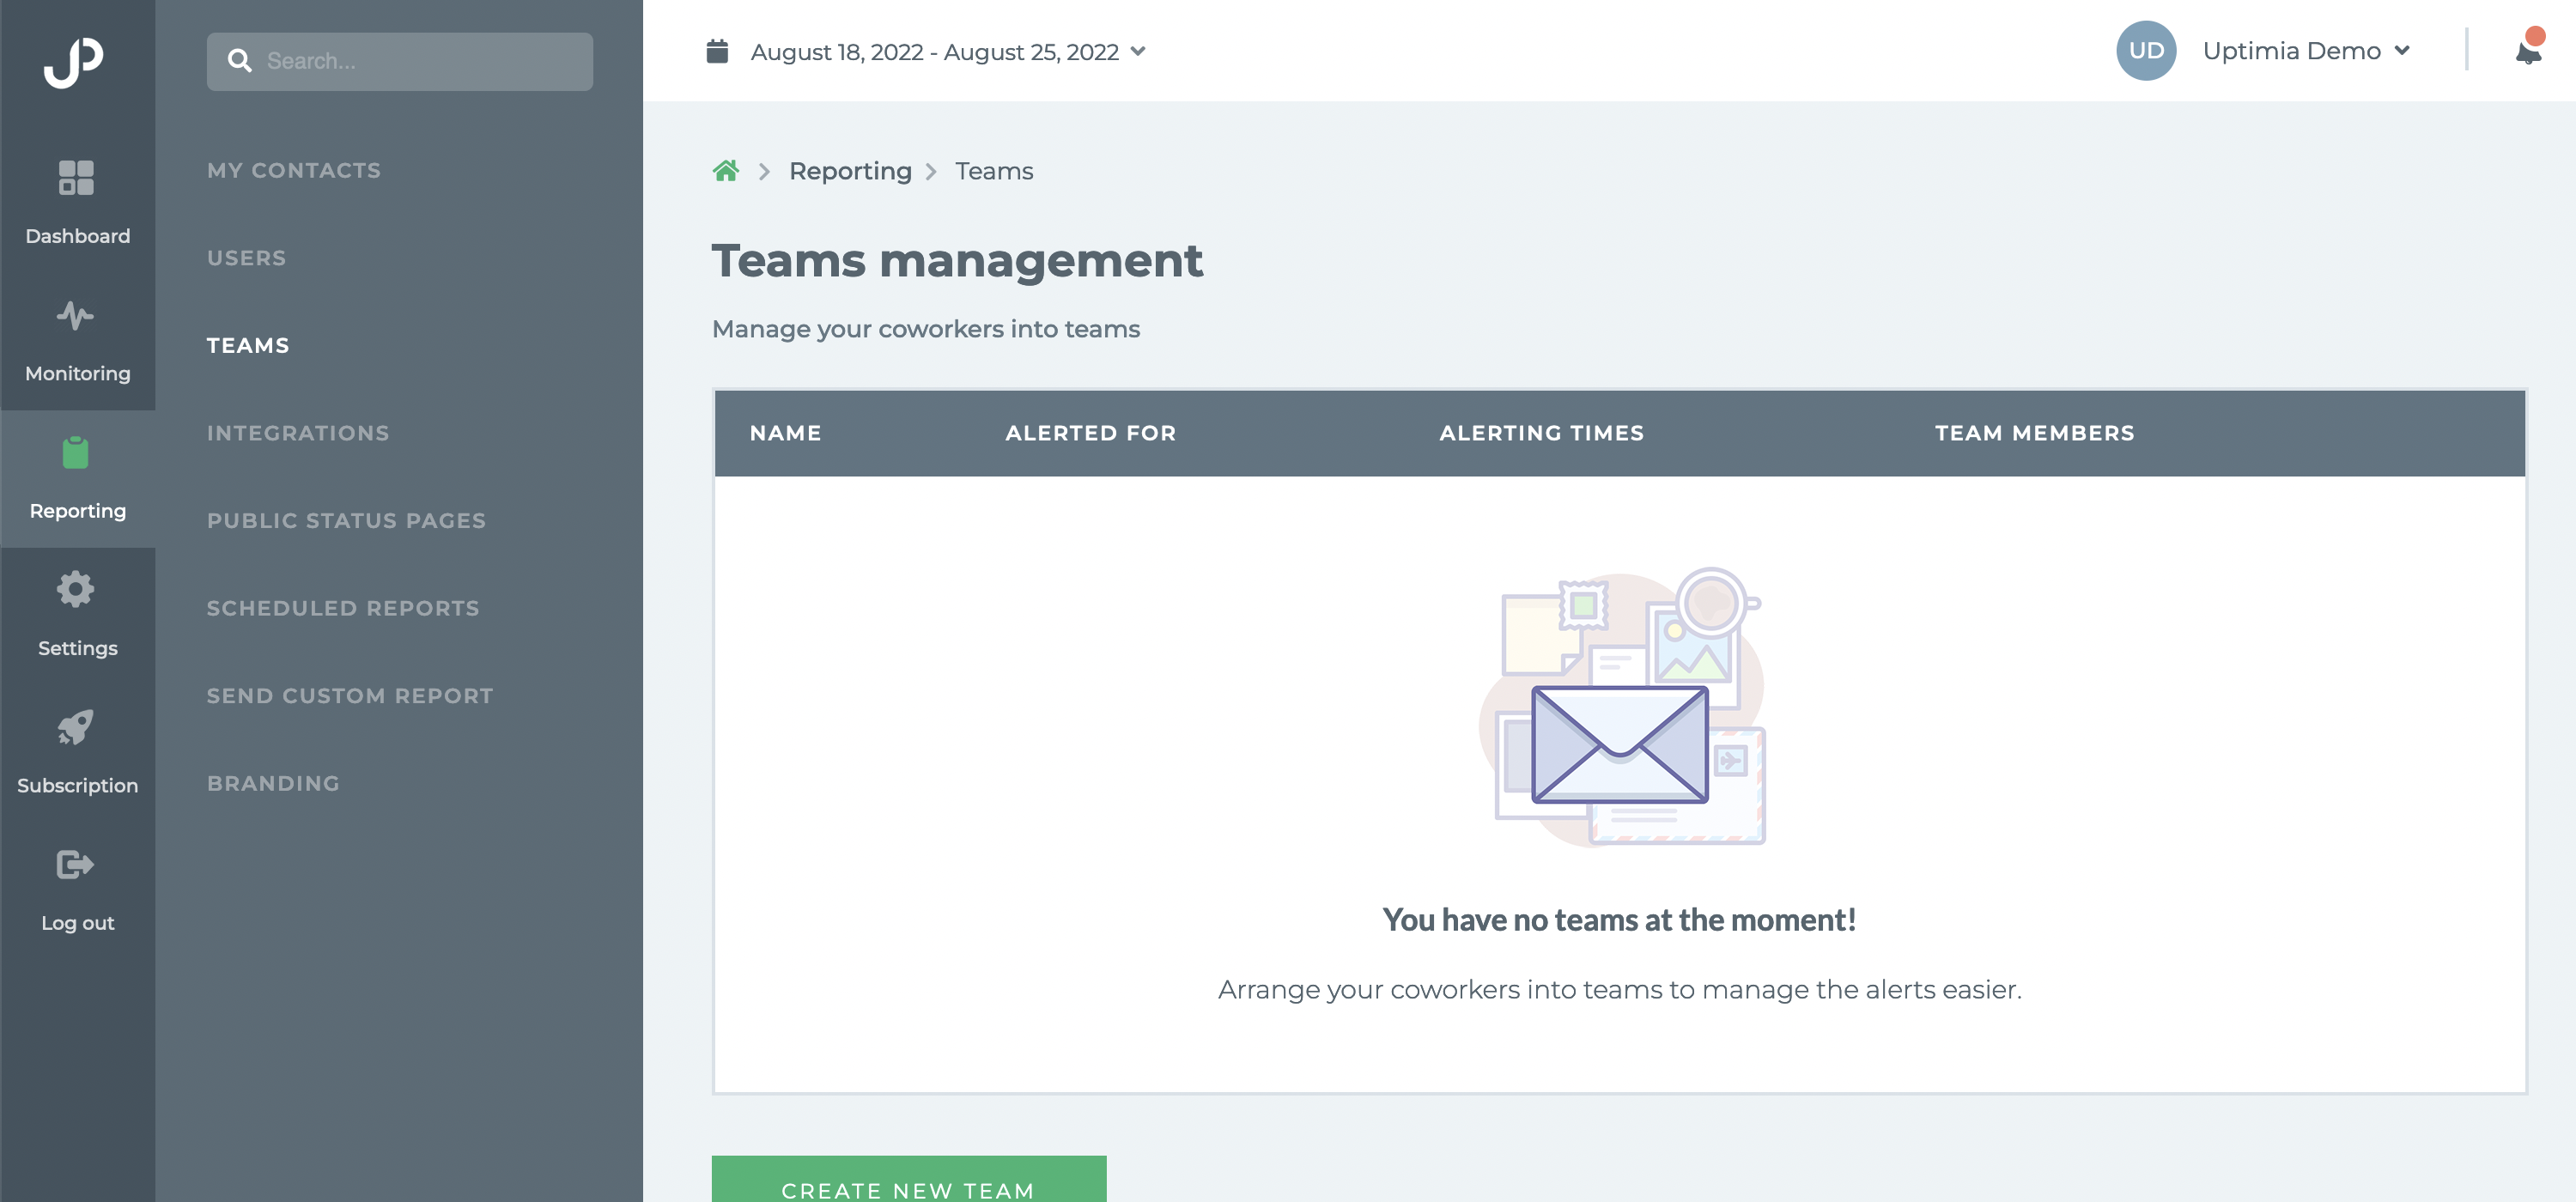Open My Contacts menu item
This screenshot has height=1202, width=2576.
click(x=294, y=170)
